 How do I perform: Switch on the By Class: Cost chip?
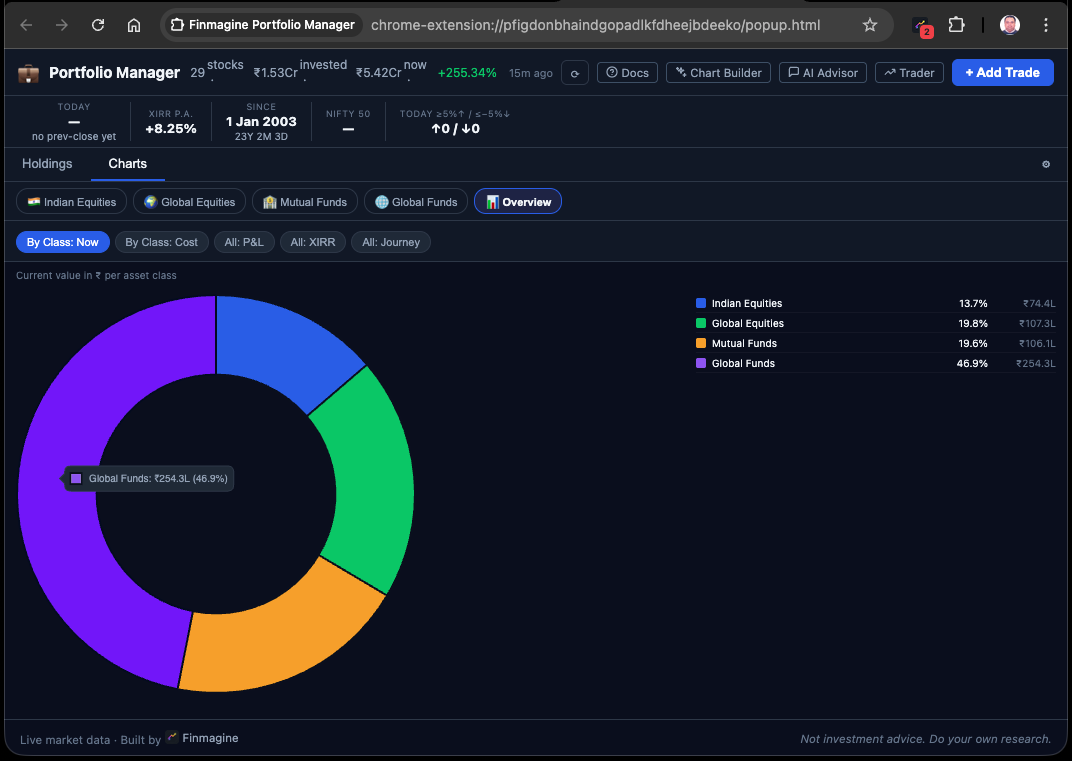tap(161, 241)
